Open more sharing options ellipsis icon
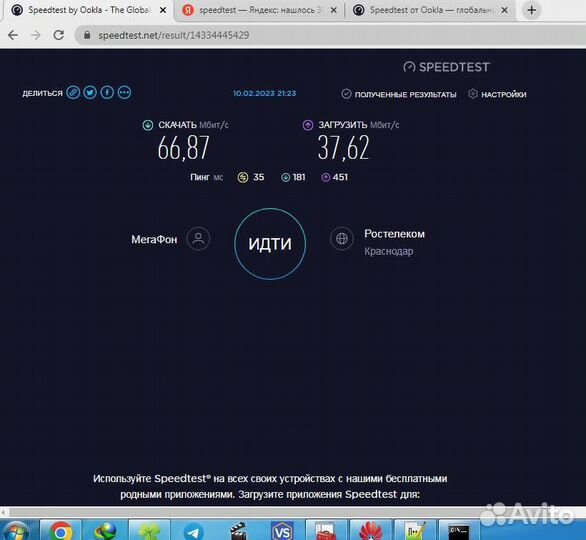586x540 pixels. coord(124,92)
